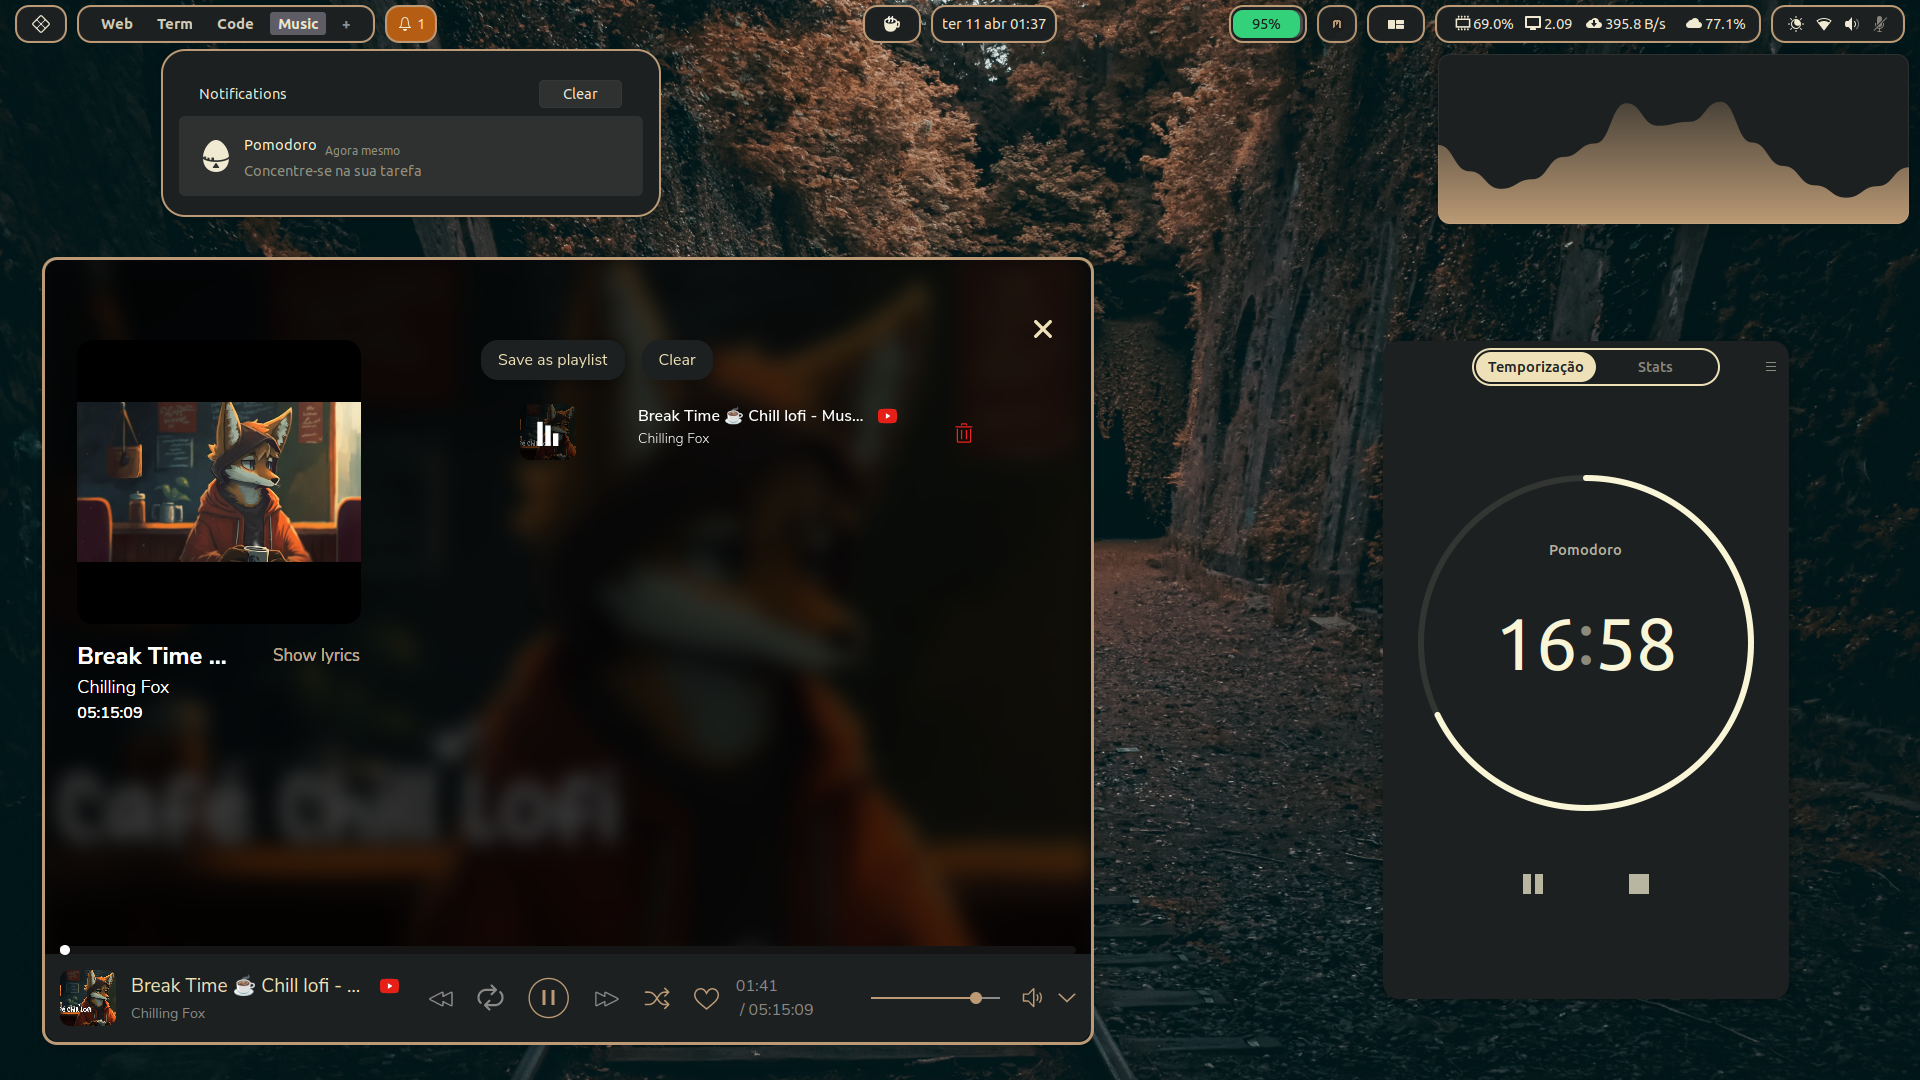Open the Pomodoro hamburger menu
Screen dimensions: 1920x1080
pyautogui.click(x=1771, y=367)
